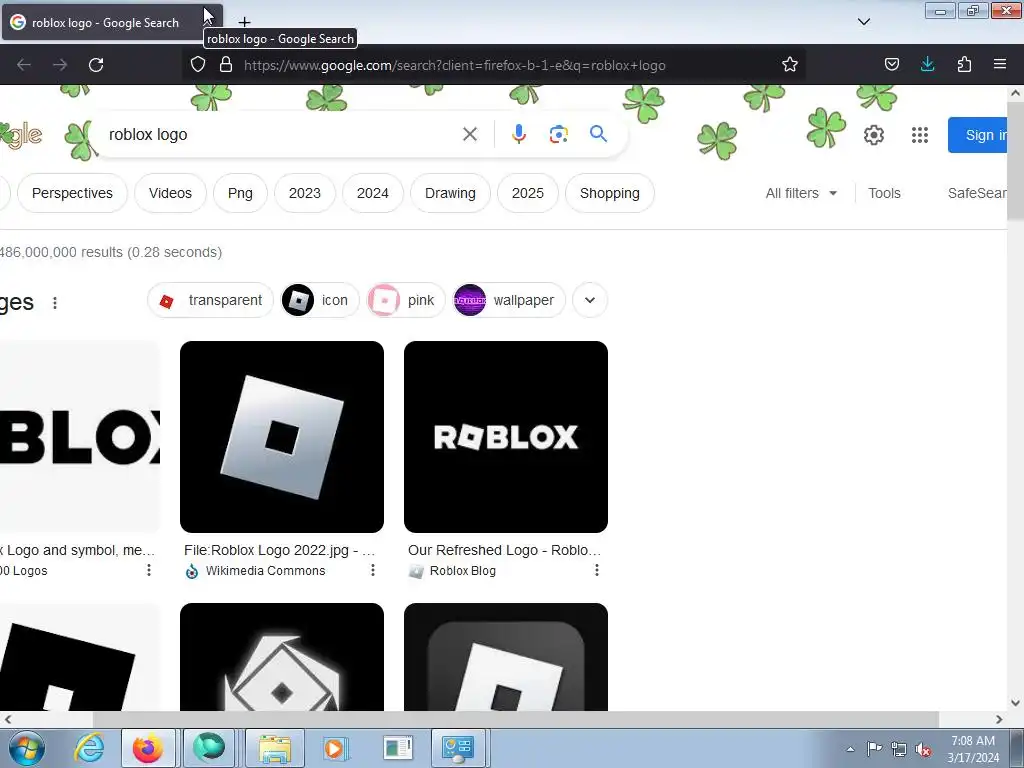Show hidden system tray icons
This screenshot has width=1024, height=768.
[x=850, y=749]
